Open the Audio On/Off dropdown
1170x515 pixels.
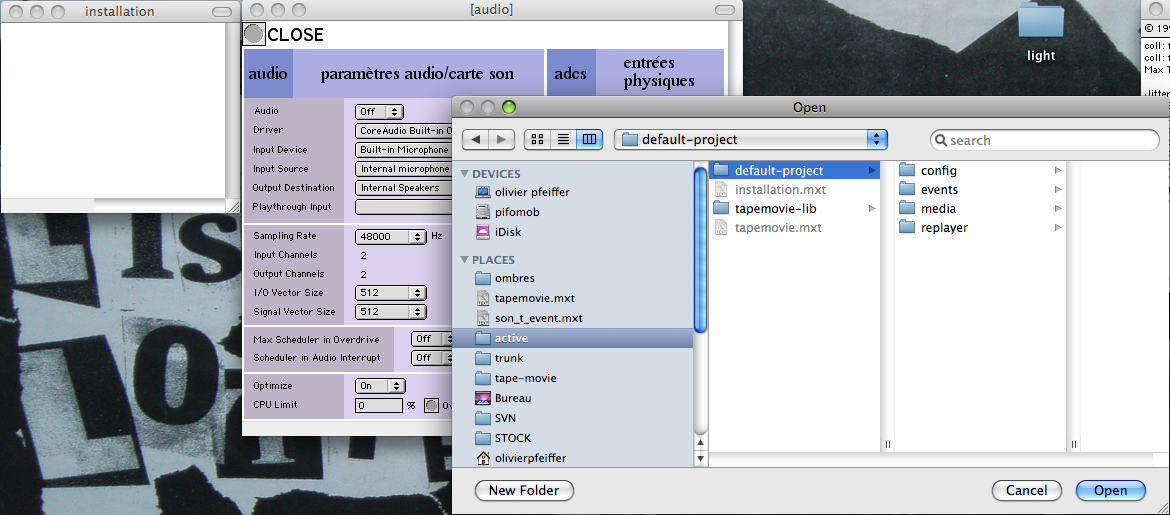pyautogui.click(x=380, y=112)
